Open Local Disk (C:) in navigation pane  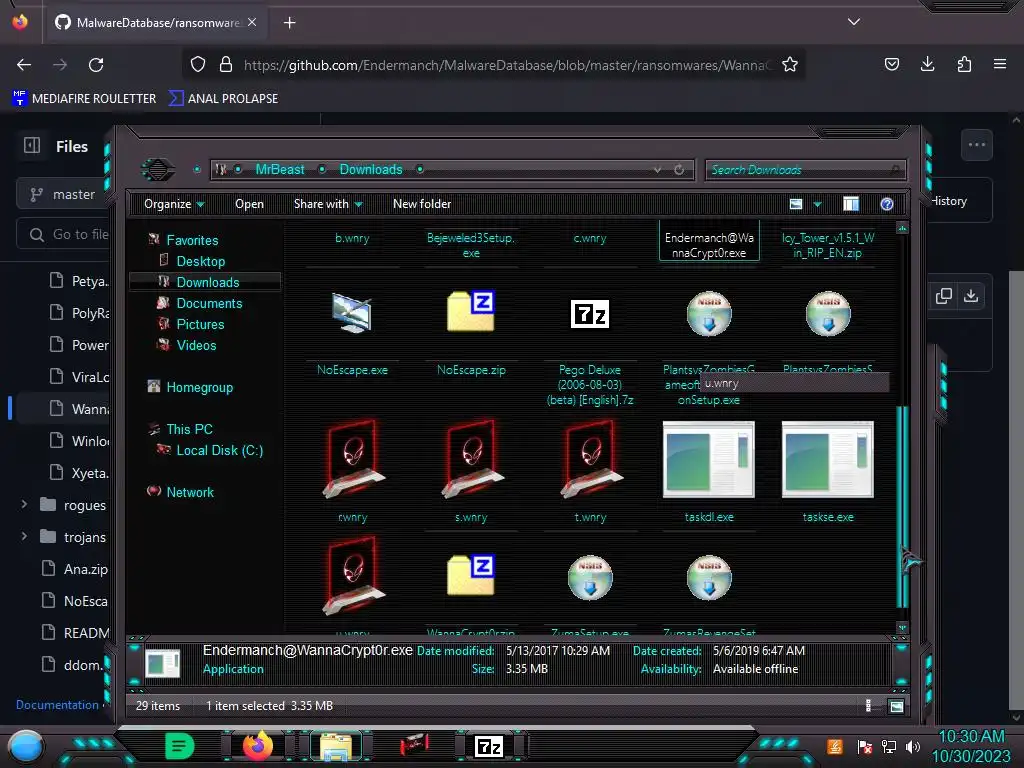point(219,450)
